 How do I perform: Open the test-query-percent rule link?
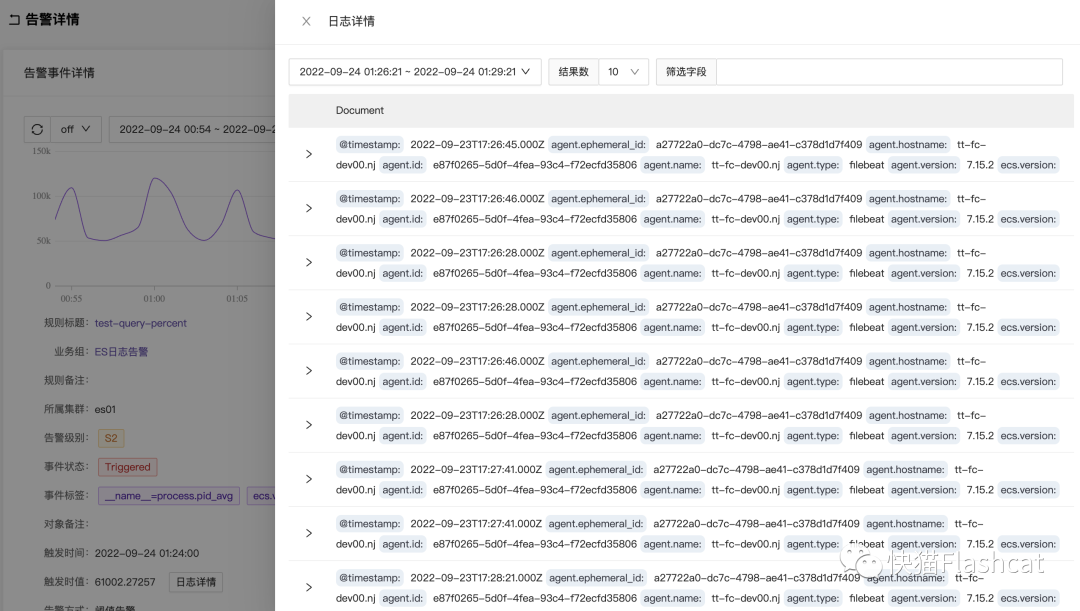click(x=141, y=323)
